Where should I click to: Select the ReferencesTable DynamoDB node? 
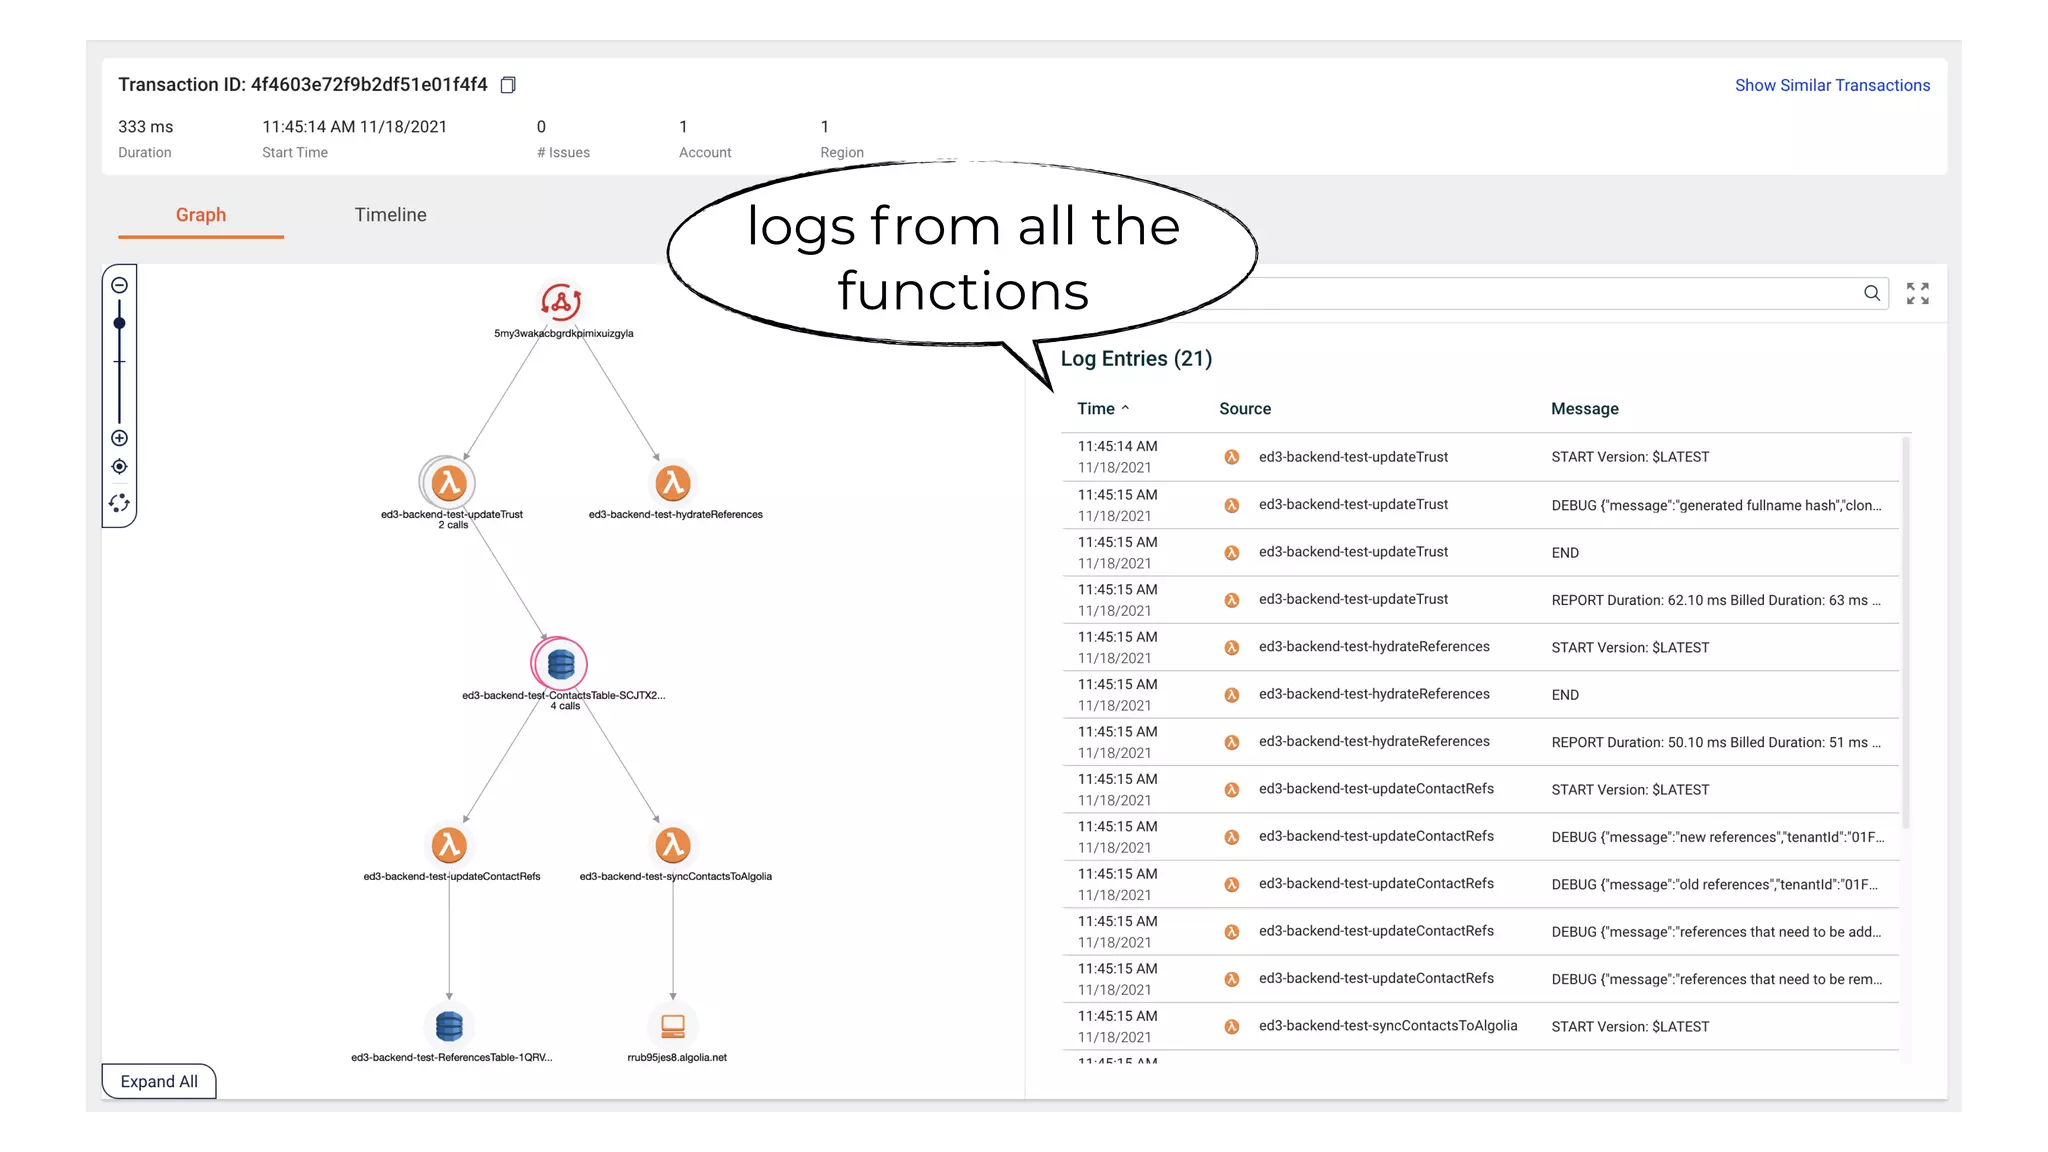[449, 1026]
